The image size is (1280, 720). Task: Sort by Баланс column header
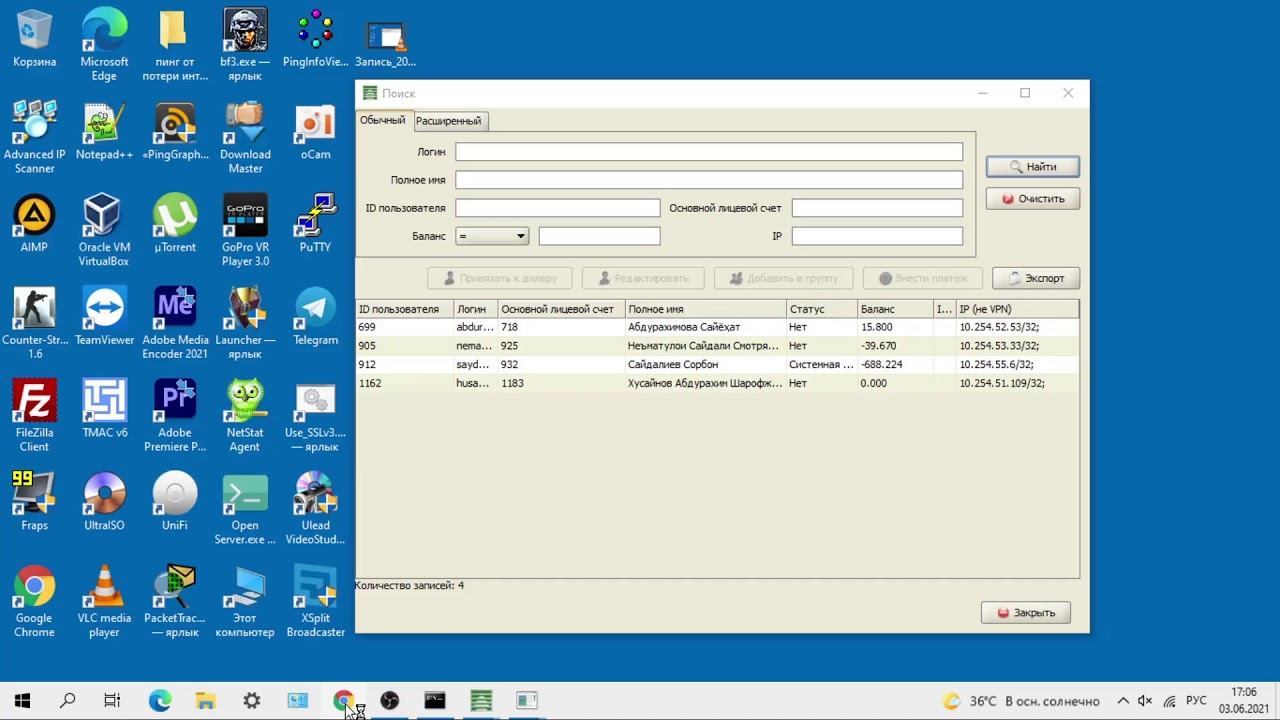[895, 309]
